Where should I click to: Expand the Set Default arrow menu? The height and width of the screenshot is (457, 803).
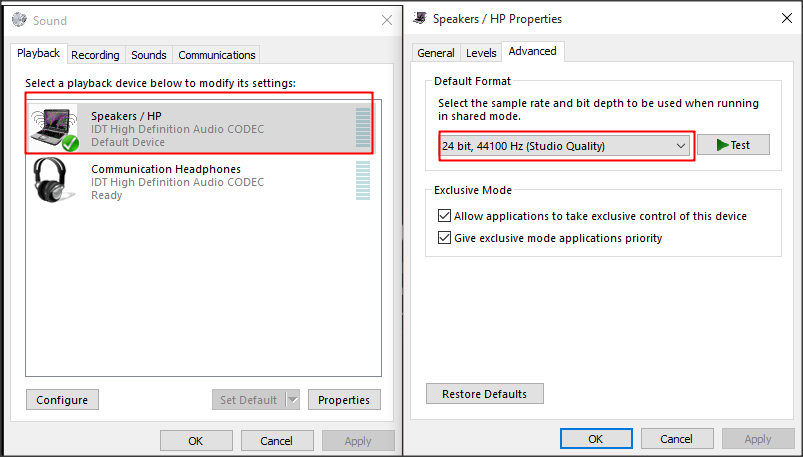point(292,400)
